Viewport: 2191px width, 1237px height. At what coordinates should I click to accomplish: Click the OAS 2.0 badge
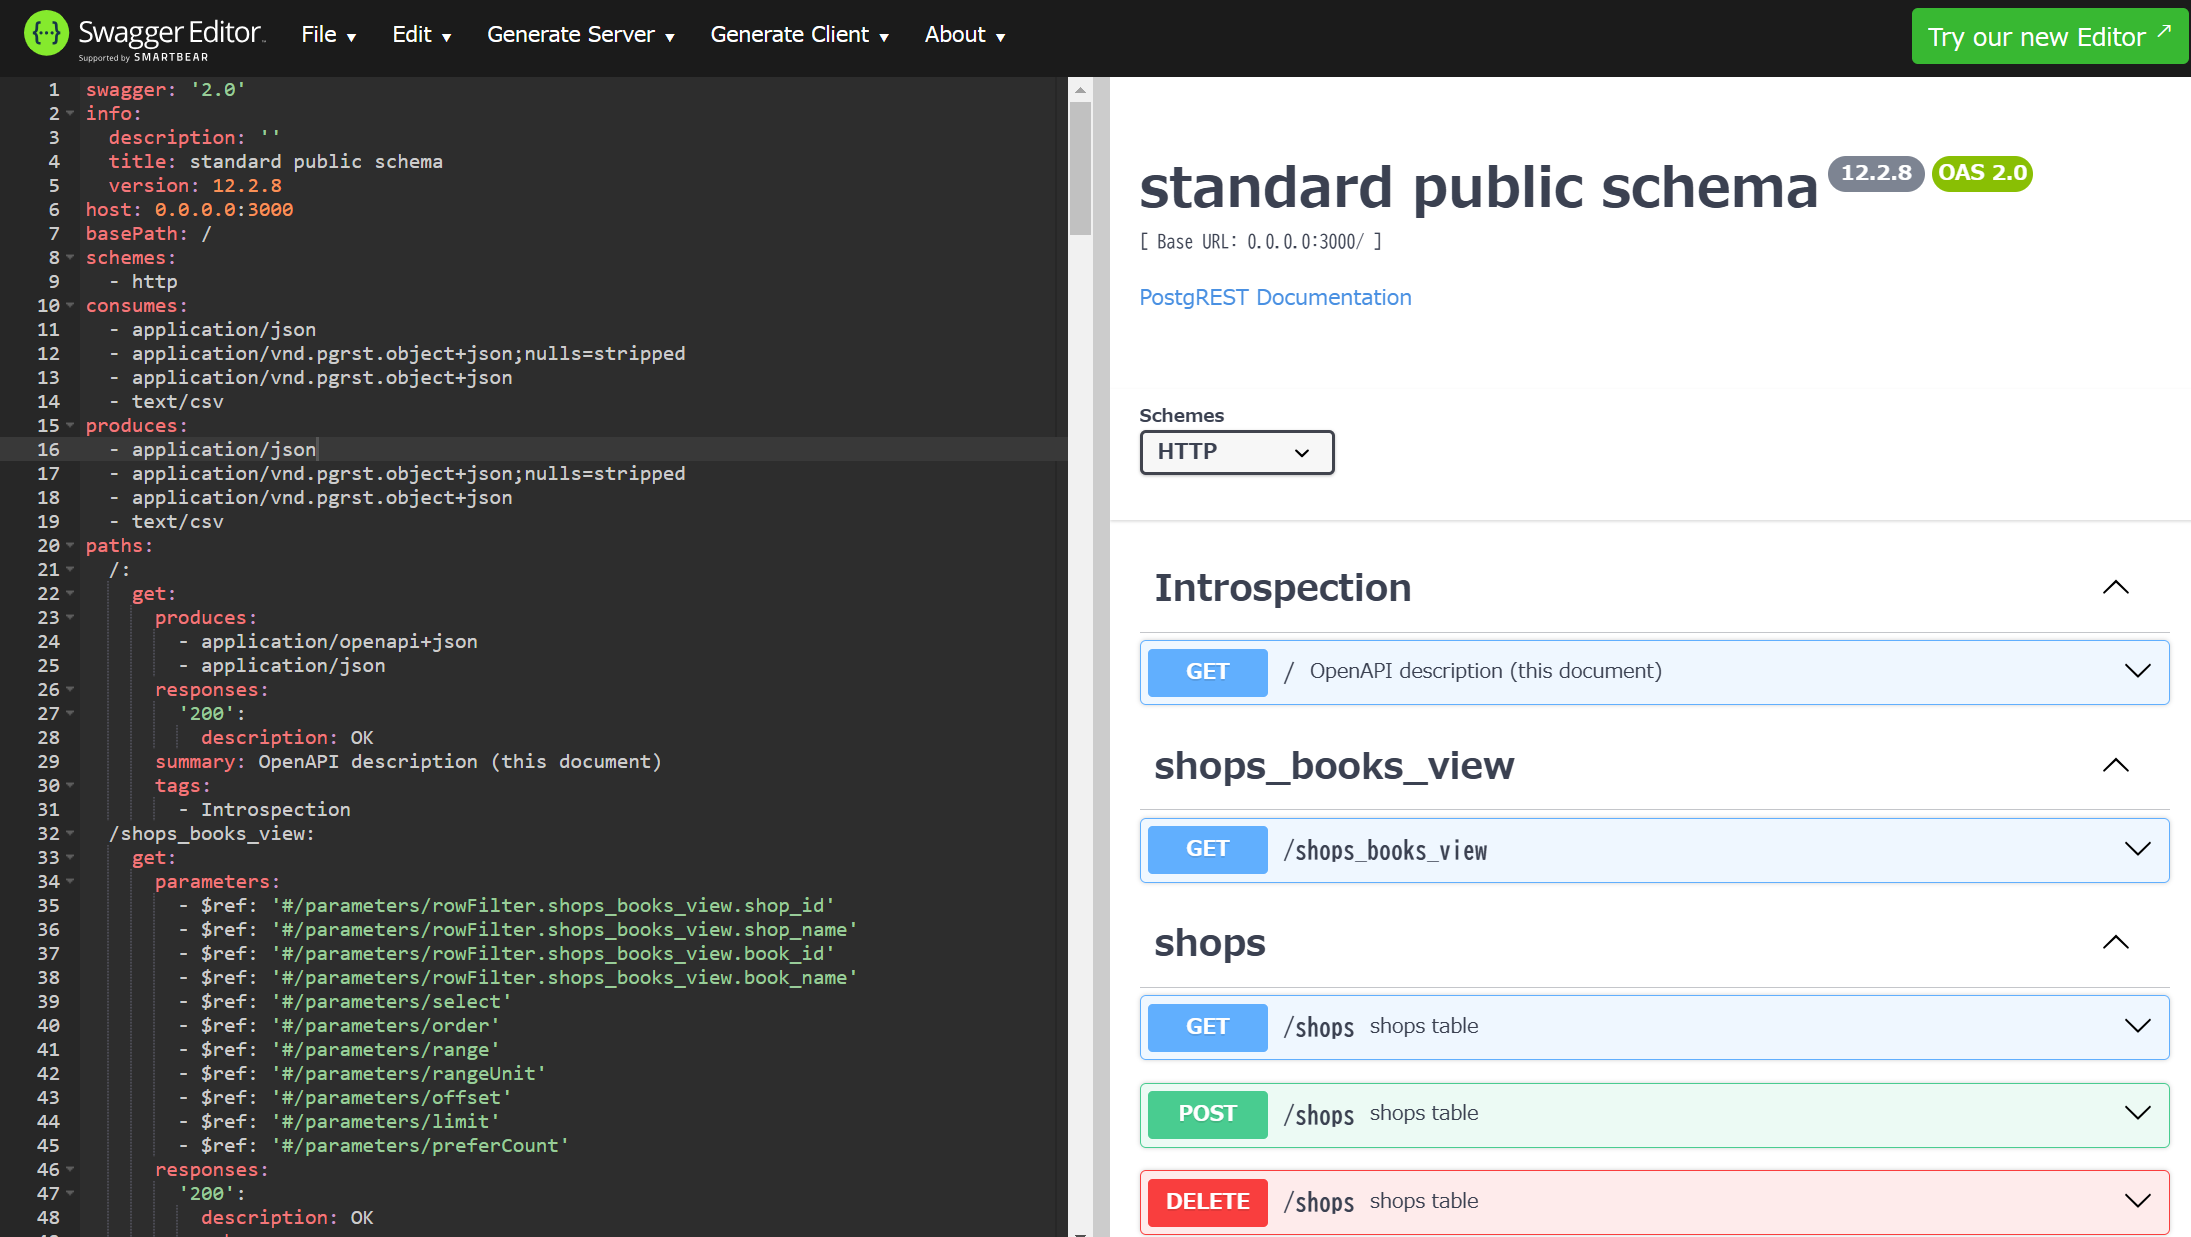[1981, 173]
